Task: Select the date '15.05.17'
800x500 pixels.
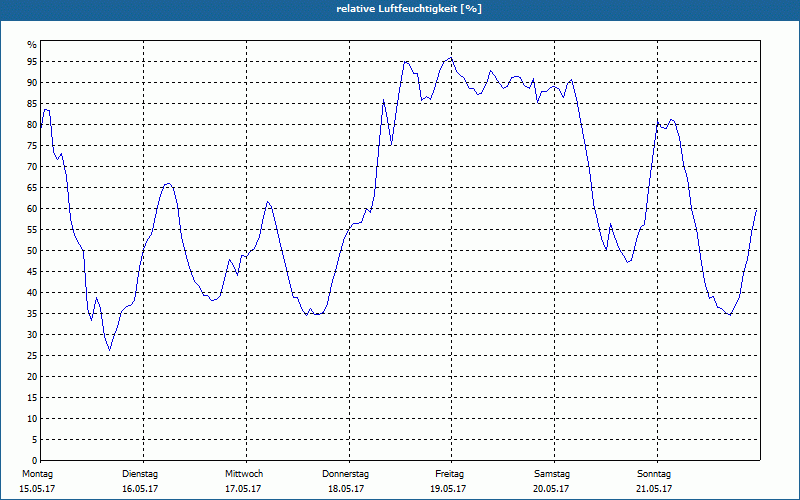Action: 37,489
